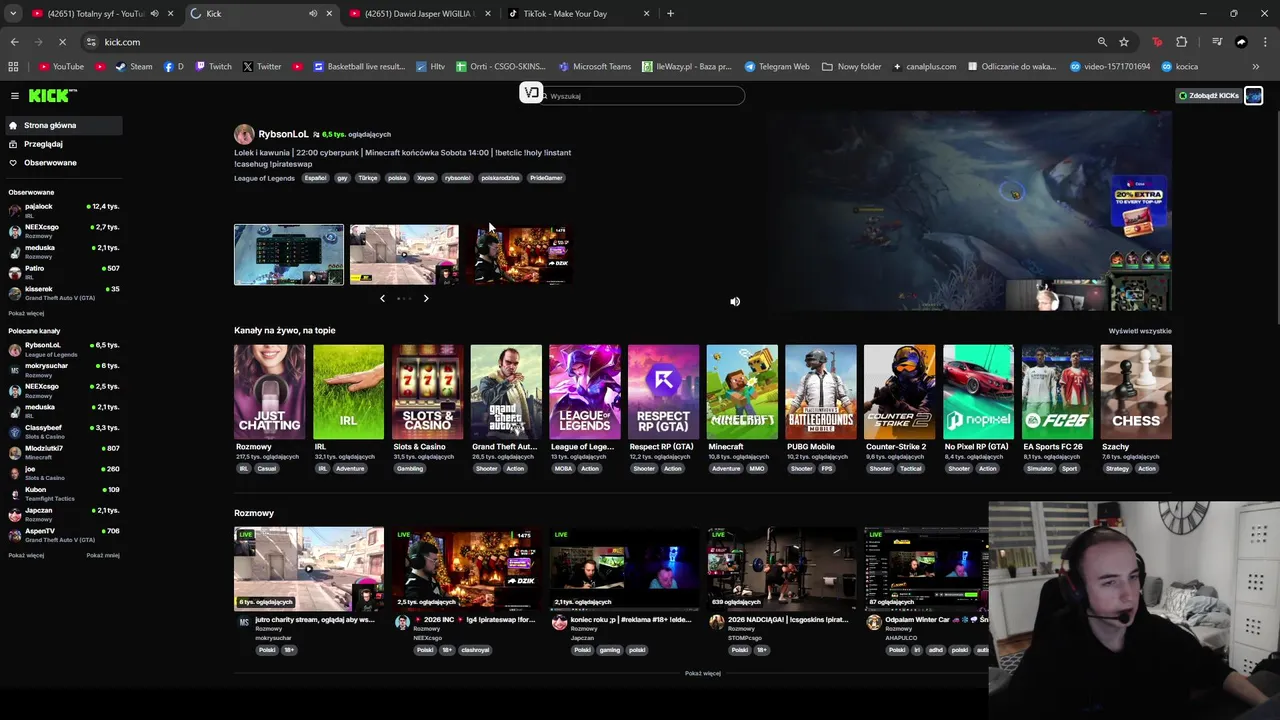Viewport: 1280px width, 720px height.
Task: Open a new browser tab
Action: 670,14
